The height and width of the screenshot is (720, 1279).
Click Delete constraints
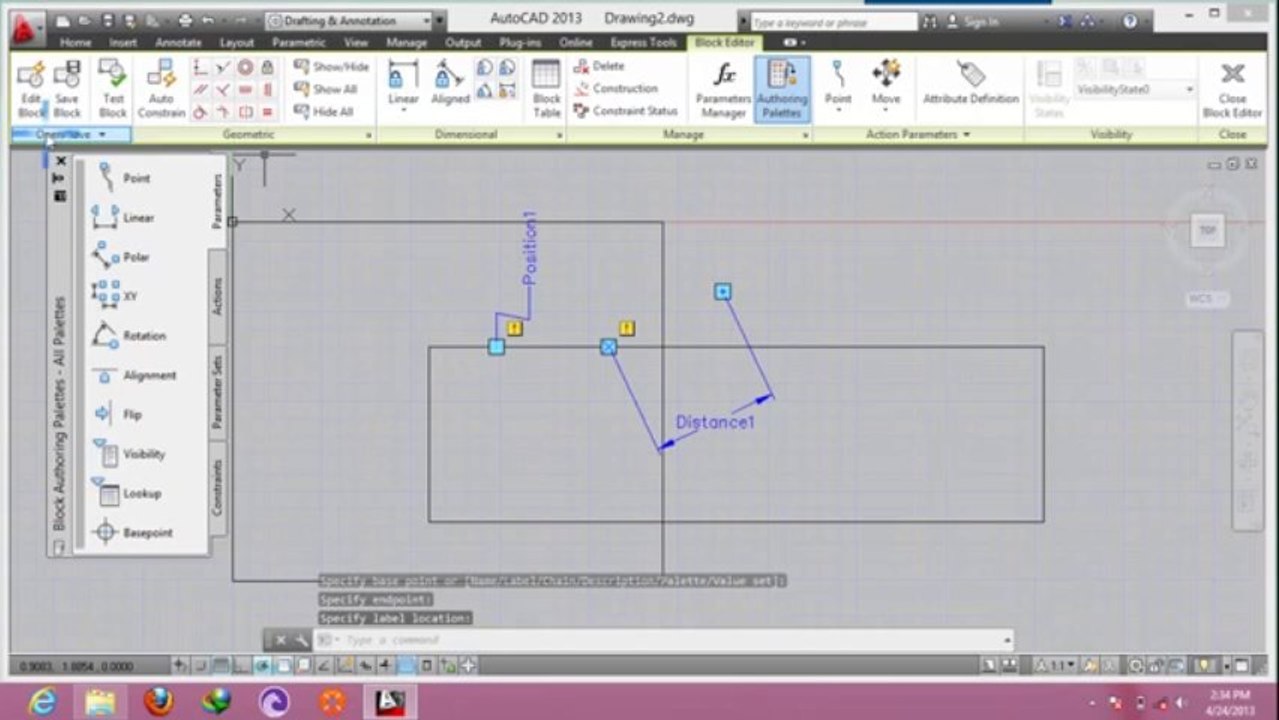(x=599, y=66)
